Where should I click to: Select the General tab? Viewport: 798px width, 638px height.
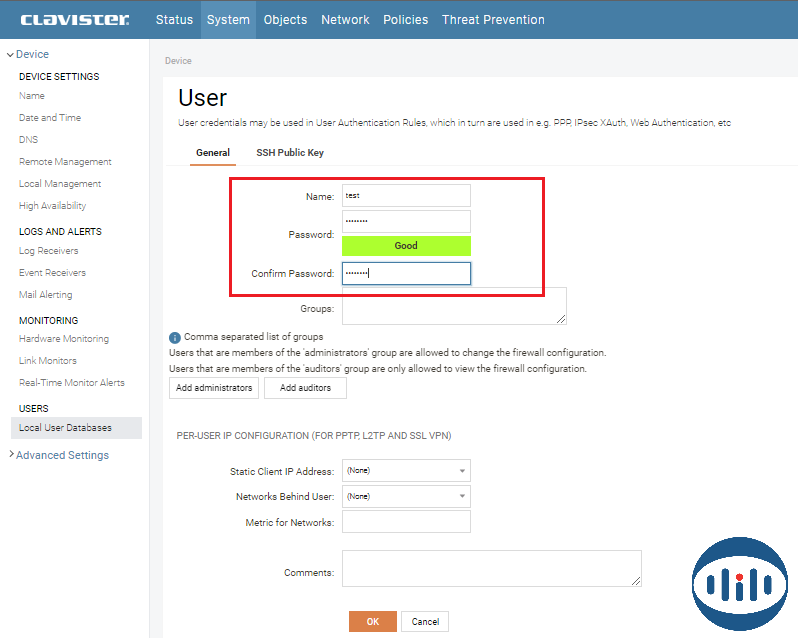pos(213,153)
